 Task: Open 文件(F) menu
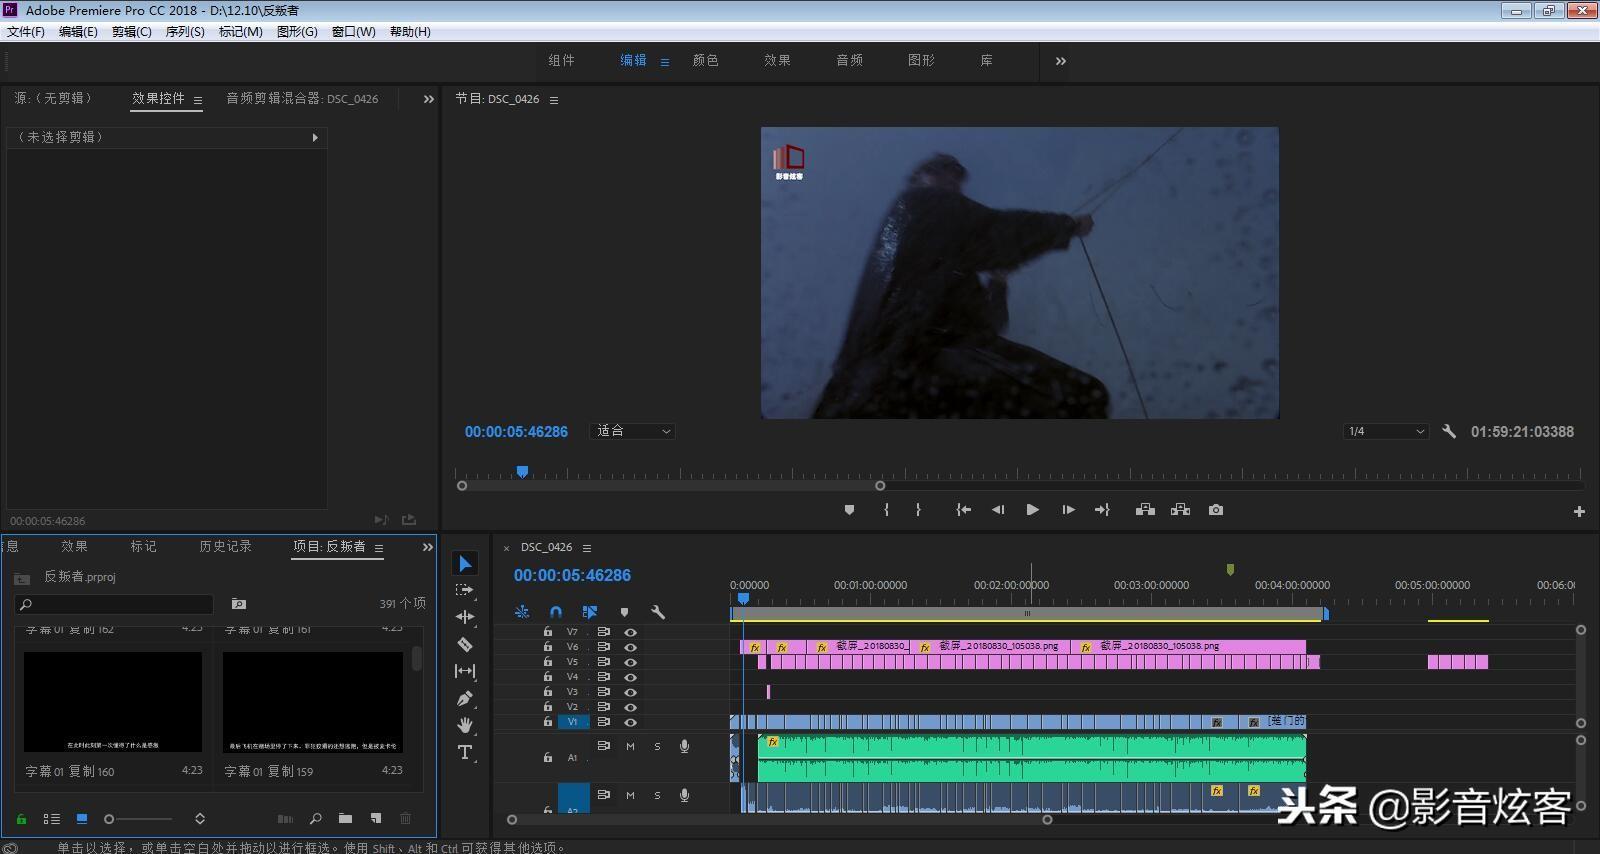click(26, 32)
